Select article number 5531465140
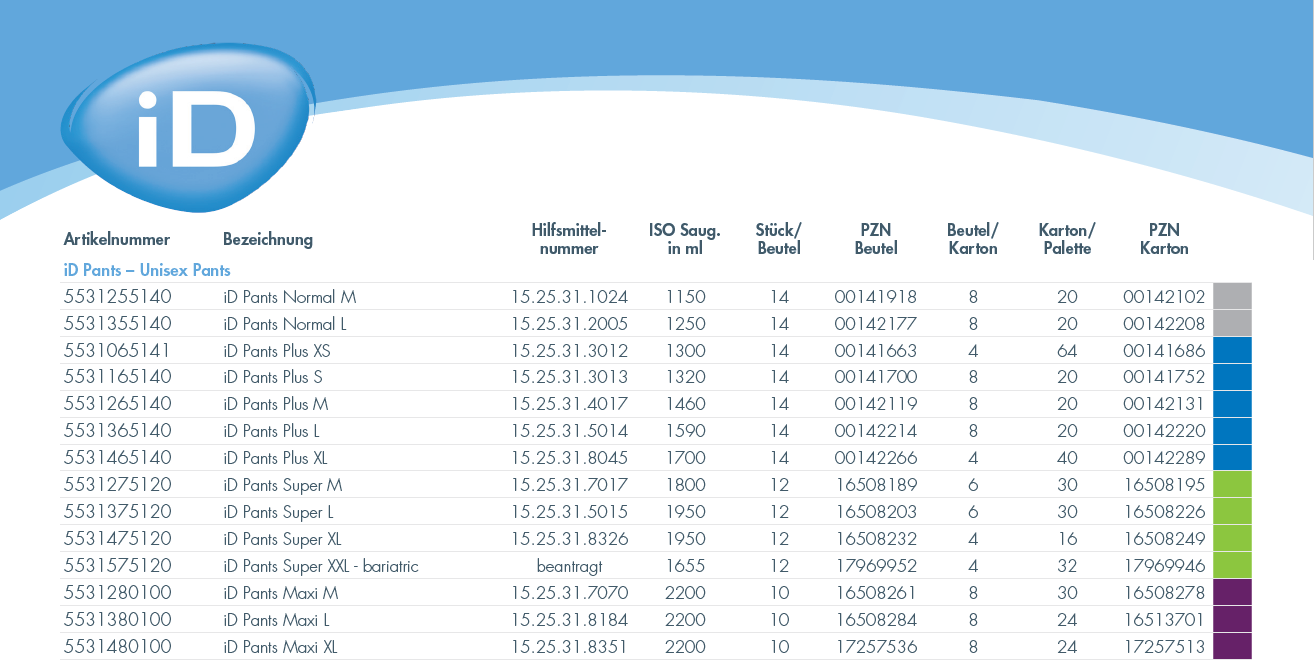Image resolution: width=1314 pixels, height=665 pixels. click(118, 458)
